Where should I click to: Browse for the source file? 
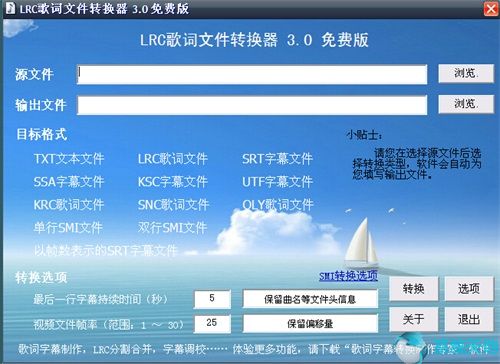[466, 73]
